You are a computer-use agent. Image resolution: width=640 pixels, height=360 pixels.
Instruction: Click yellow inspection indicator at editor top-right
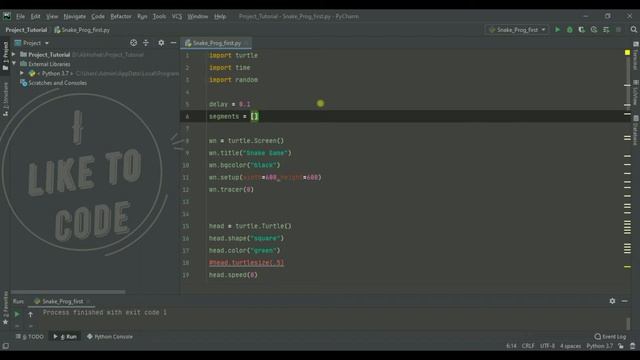point(627,53)
